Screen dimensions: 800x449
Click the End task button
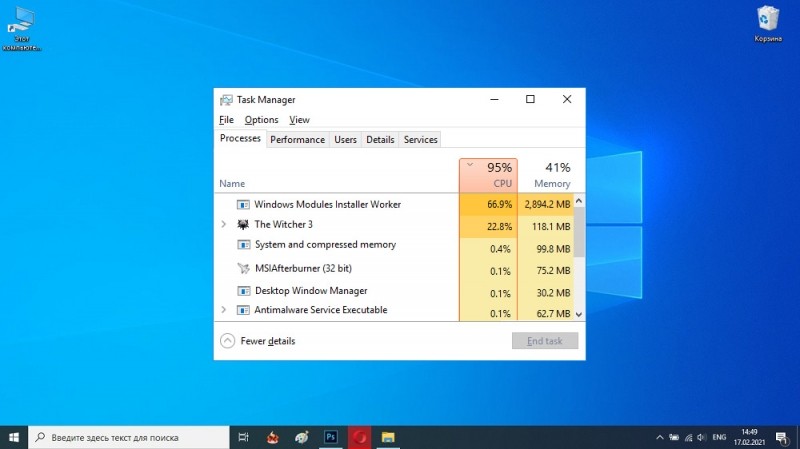point(545,341)
